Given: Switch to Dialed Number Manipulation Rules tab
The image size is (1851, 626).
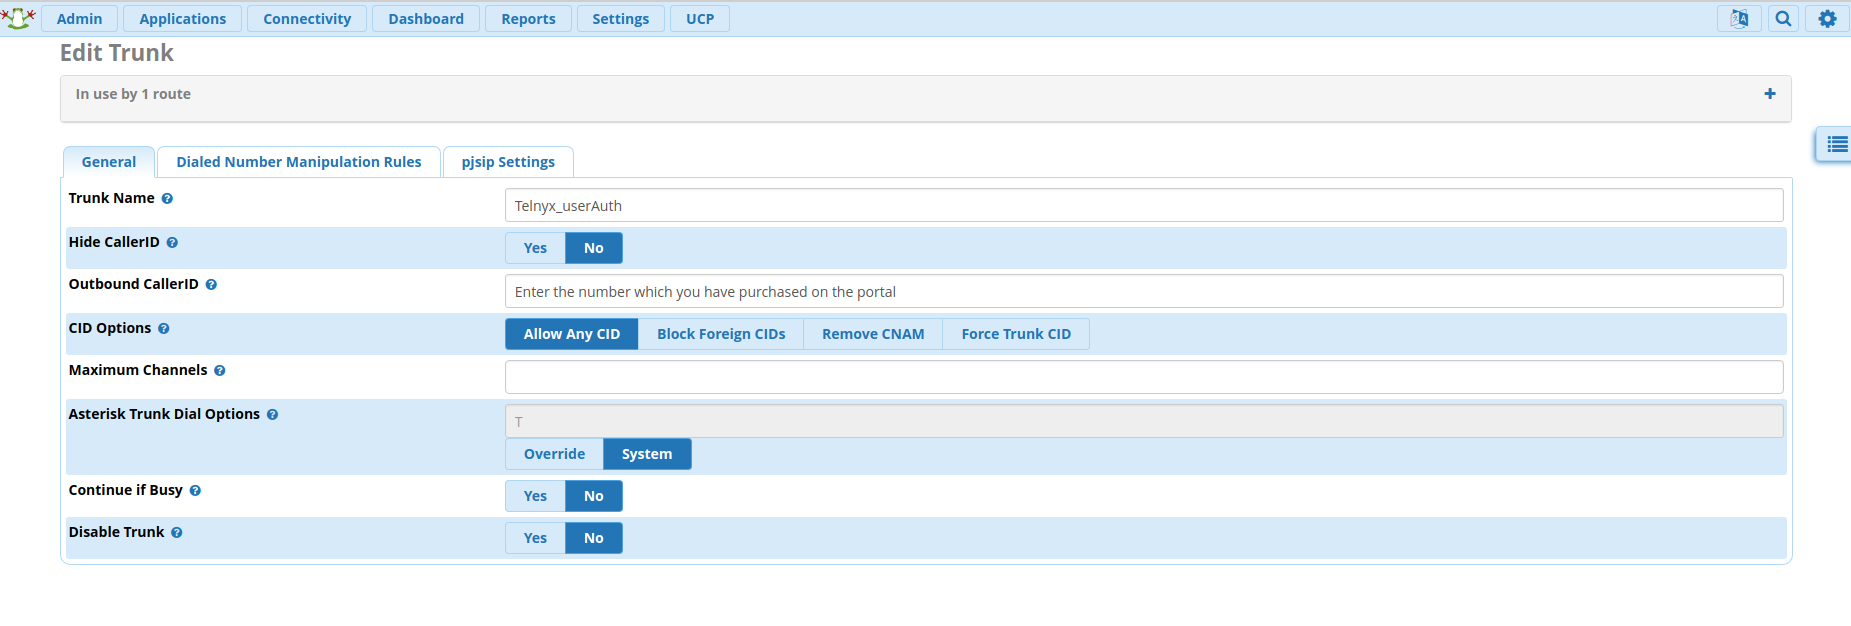Looking at the screenshot, I should 299,162.
